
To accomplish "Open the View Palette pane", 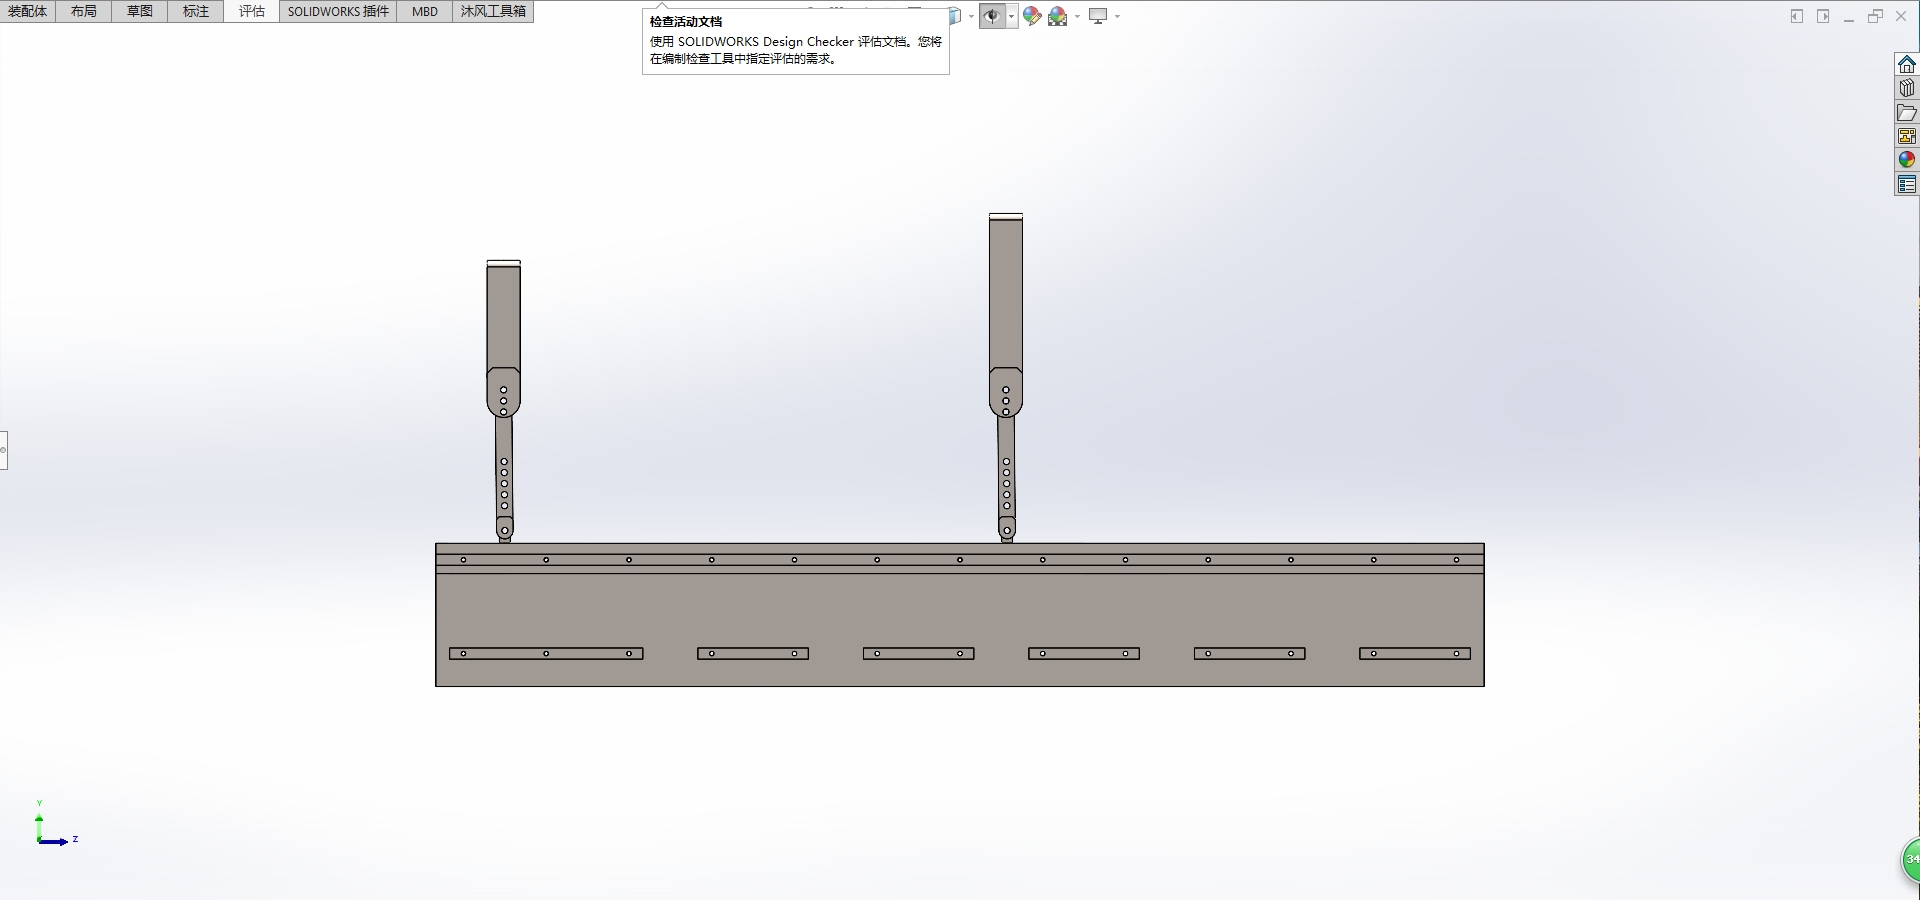I will 1907,136.
